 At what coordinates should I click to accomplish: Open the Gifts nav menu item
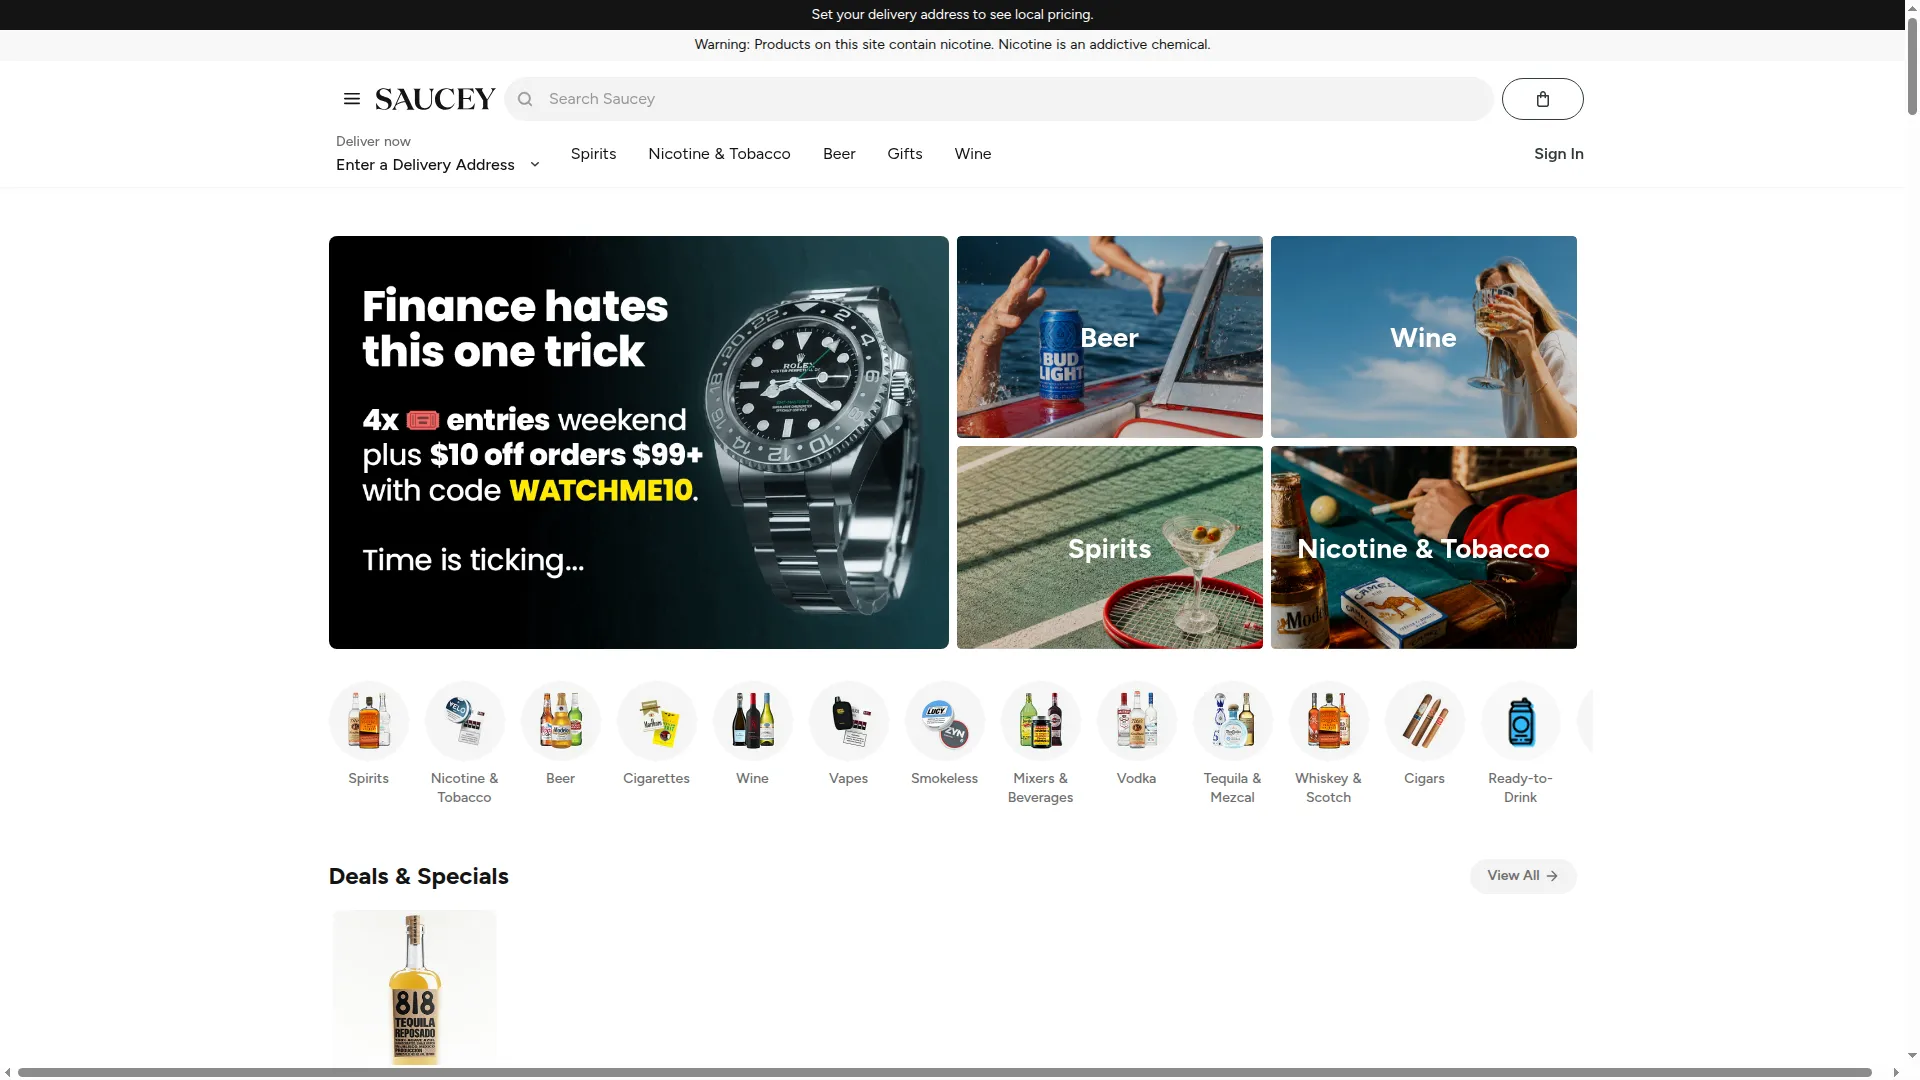pos(904,154)
